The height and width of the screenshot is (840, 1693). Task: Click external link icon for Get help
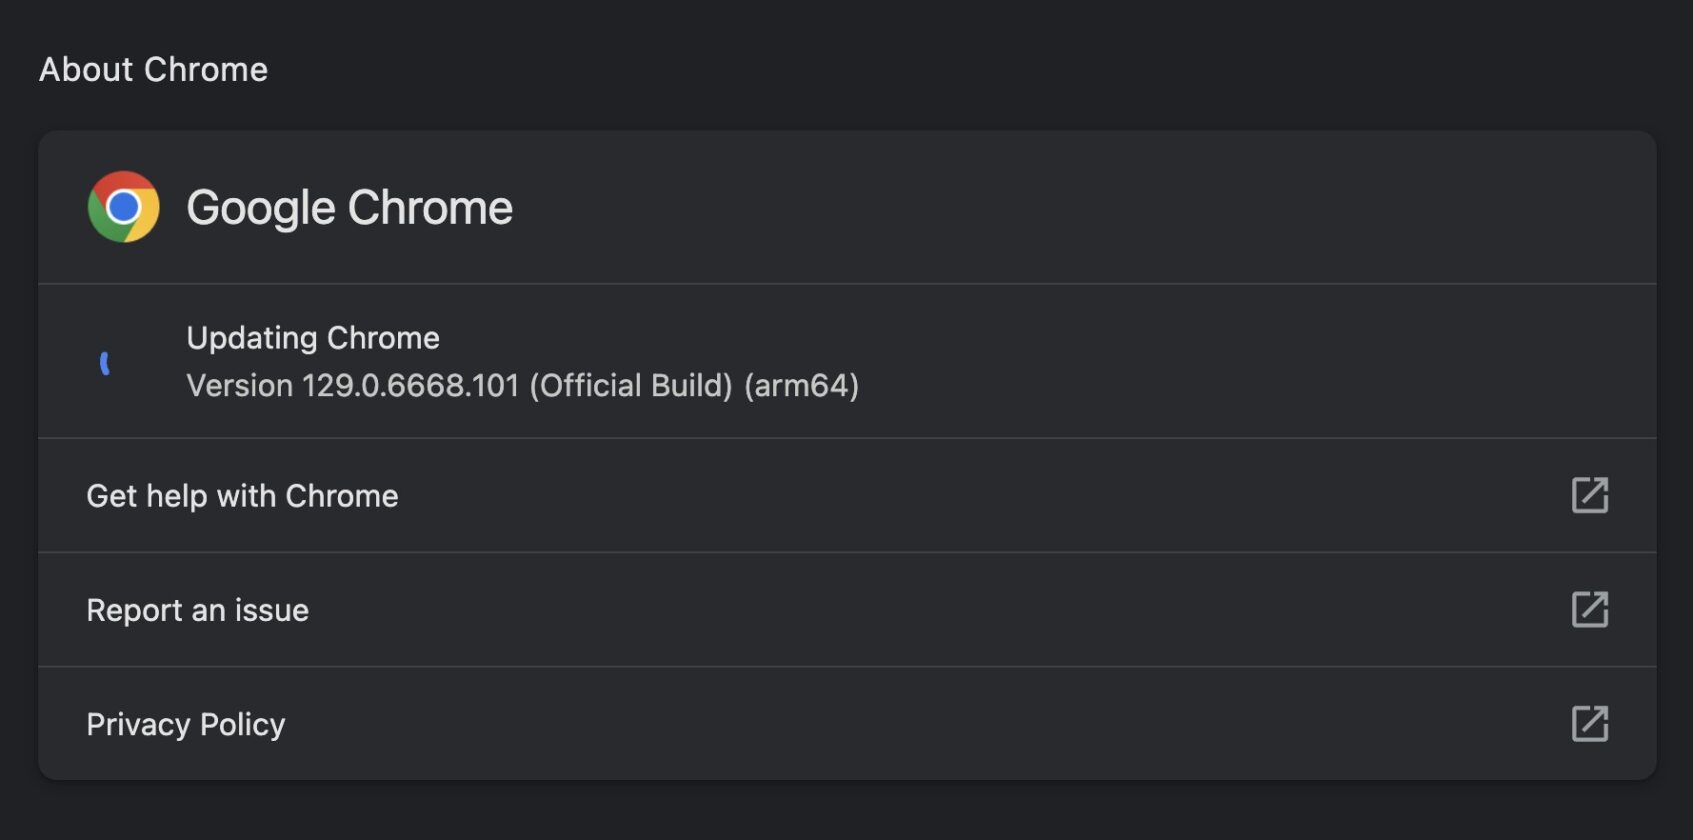coord(1589,495)
